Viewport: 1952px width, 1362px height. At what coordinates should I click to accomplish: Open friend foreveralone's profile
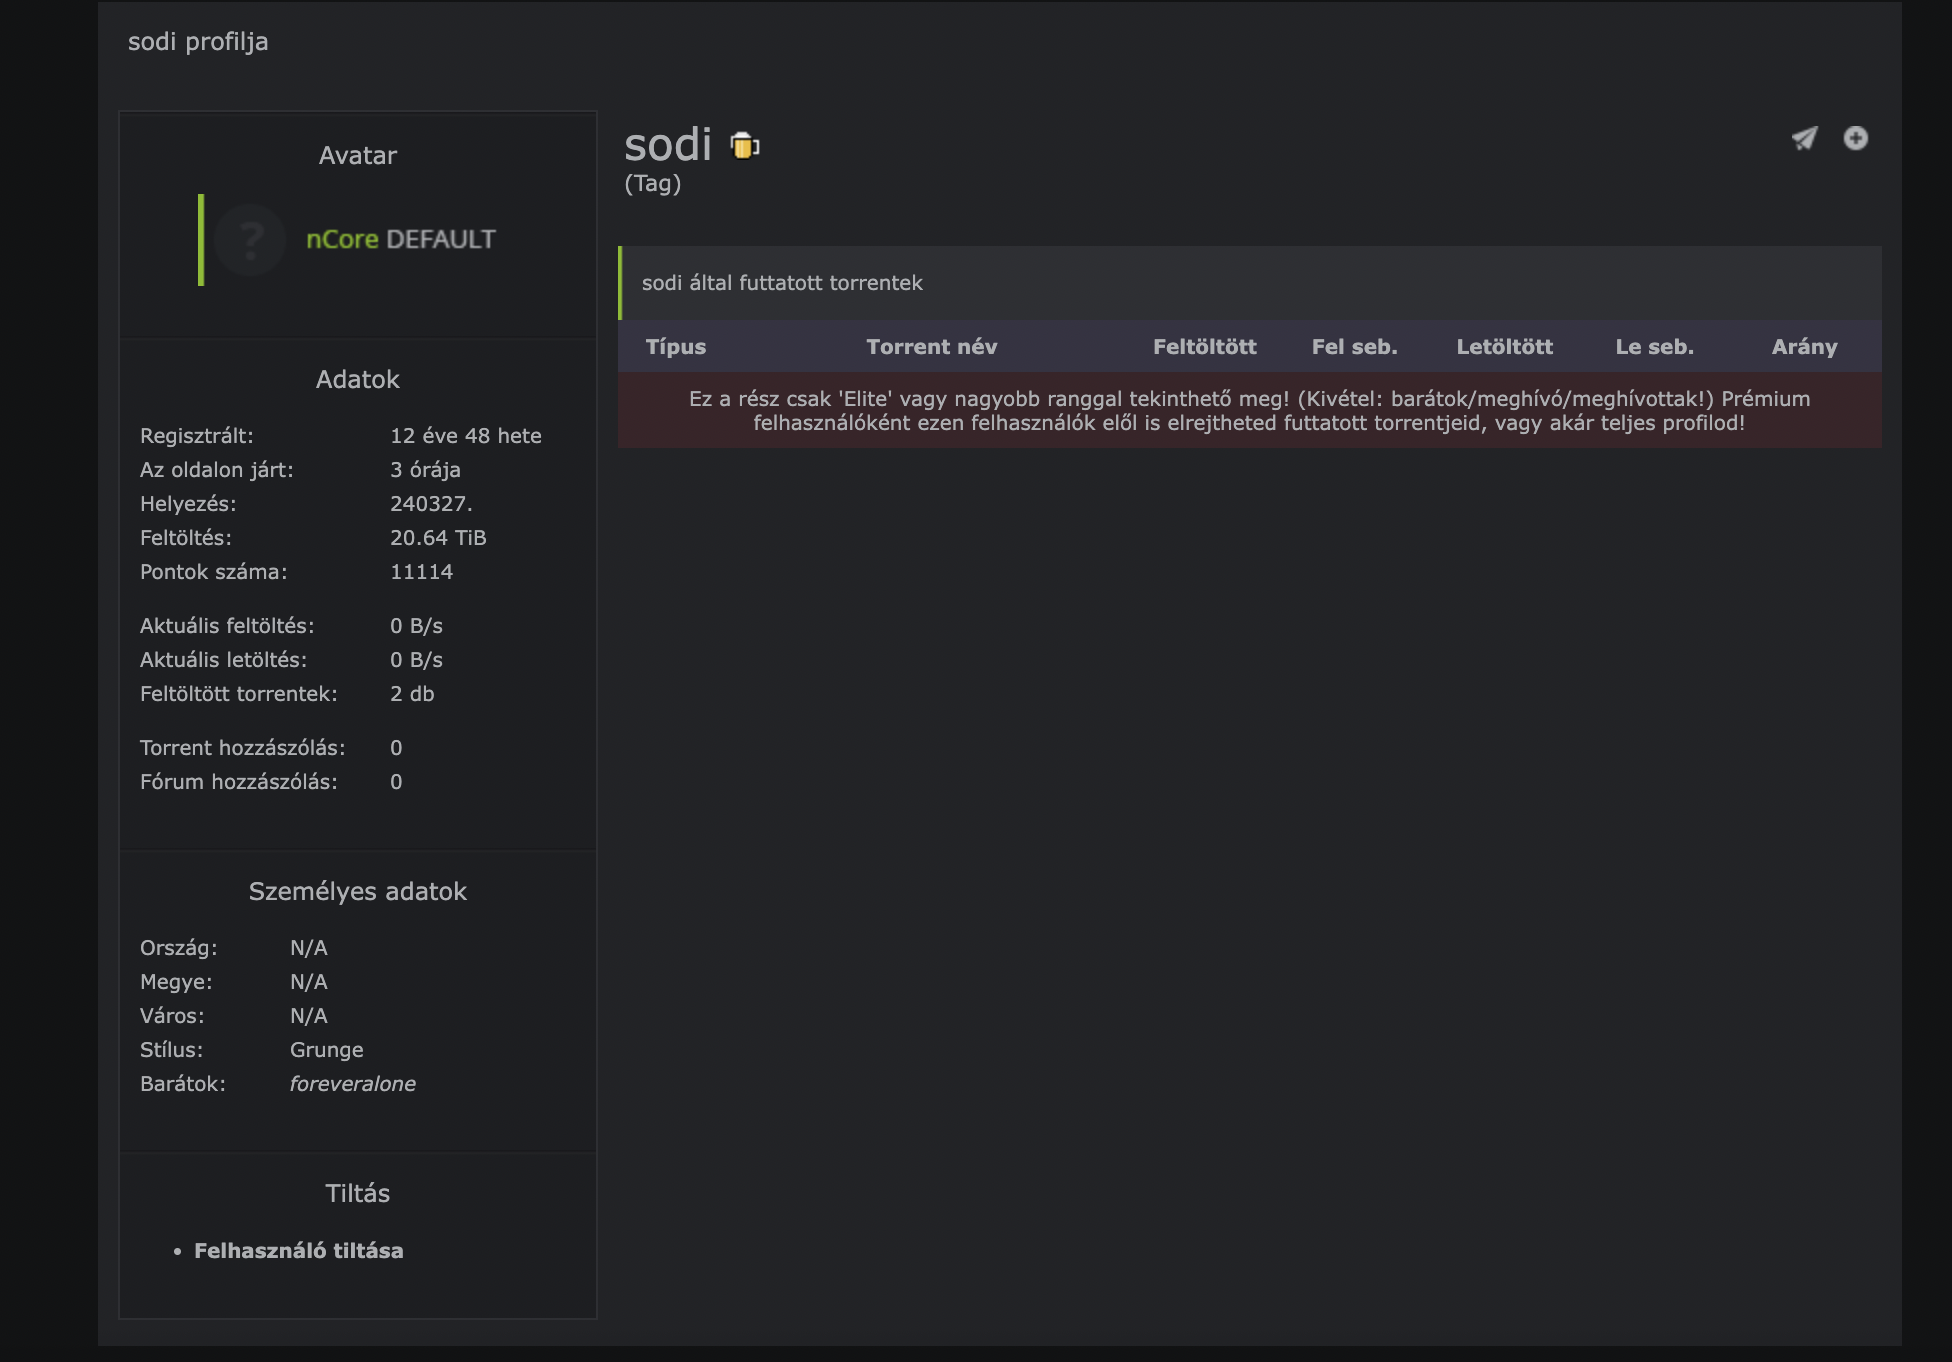(x=352, y=1084)
